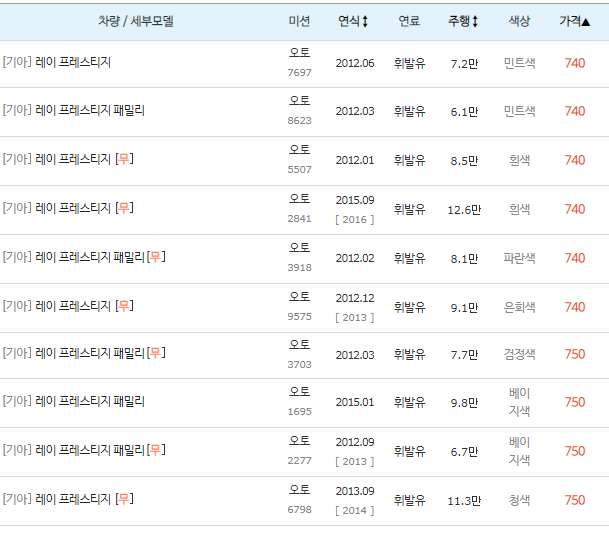Click the 9.1만 mileage value
Image resolution: width=609 pixels, height=534 pixels.
point(464,308)
